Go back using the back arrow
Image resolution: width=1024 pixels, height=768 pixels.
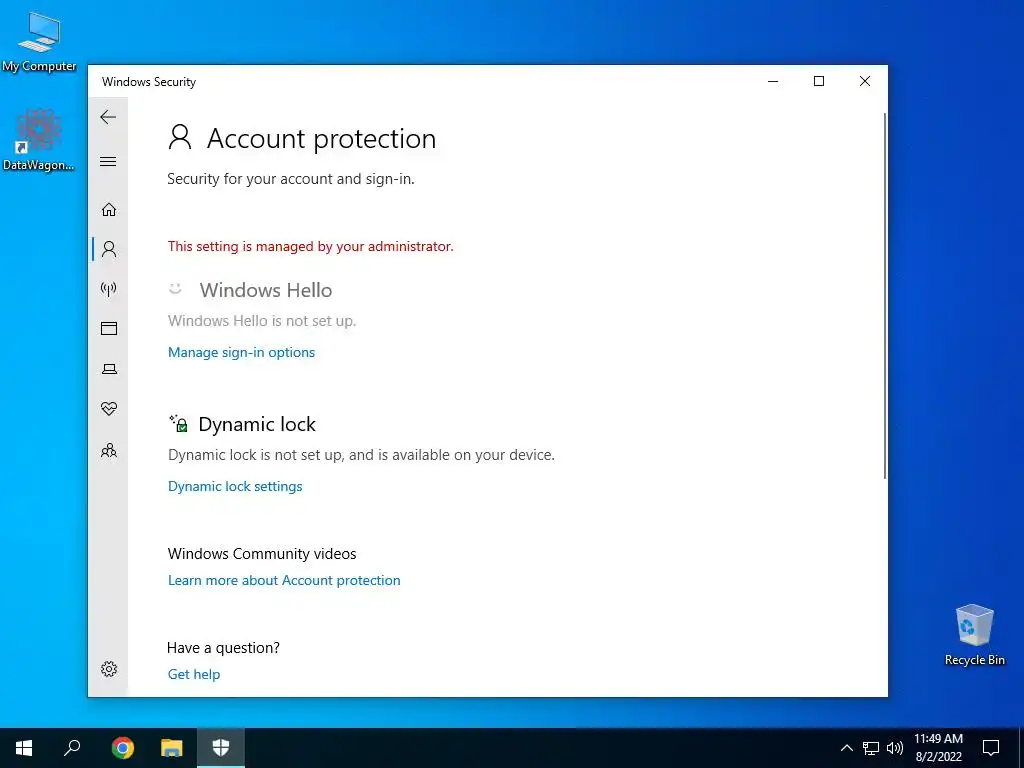[108, 117]
